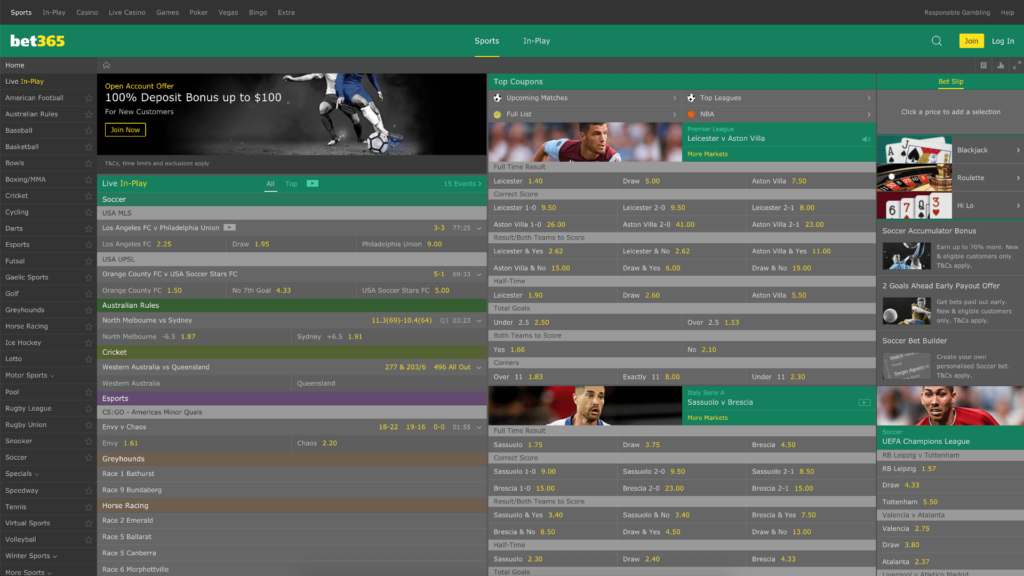Expand Los Angeles FC v Philadelphia Union markets
1024x576 pixels.
[x=479, y=229]
